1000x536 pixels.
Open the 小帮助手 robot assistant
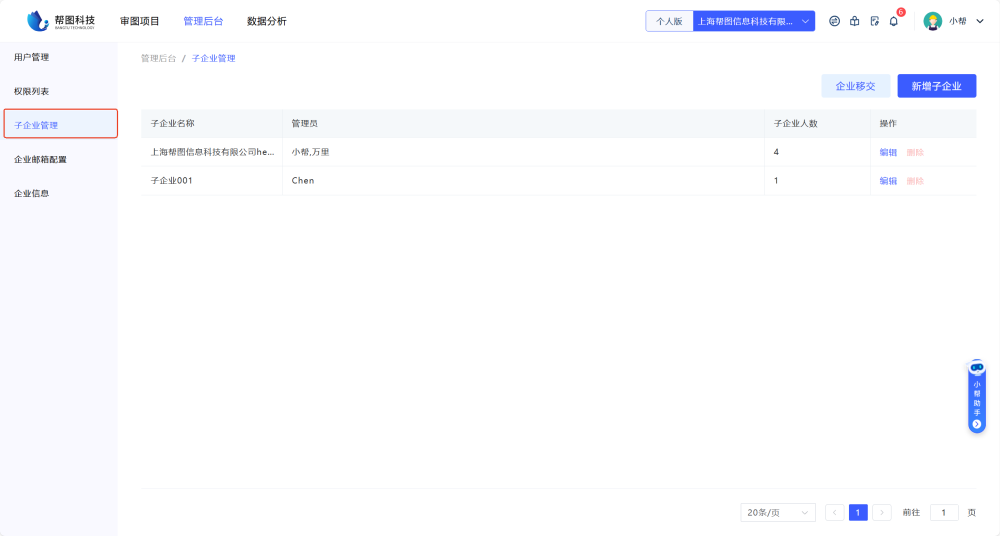click(977, 397)
